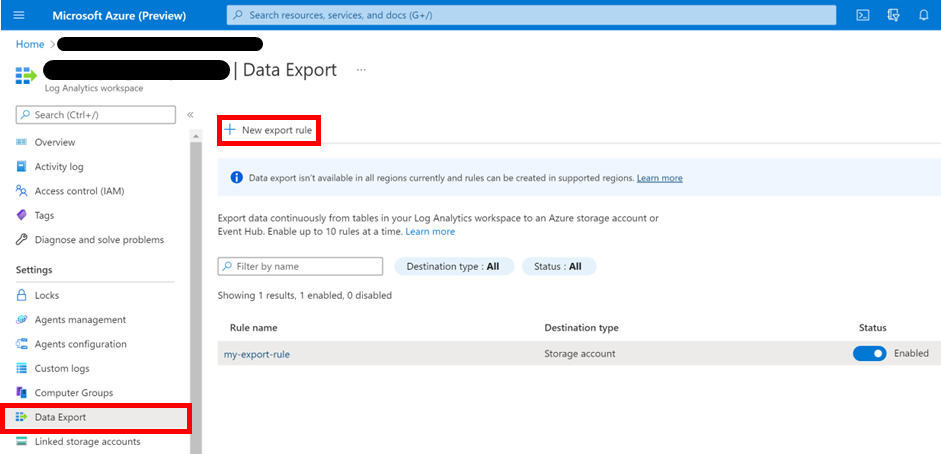This screenshot has height=454, width=941.
Task: Click the blue info icon in the banner
Action: pyautogui.click(x=237, y=178)
